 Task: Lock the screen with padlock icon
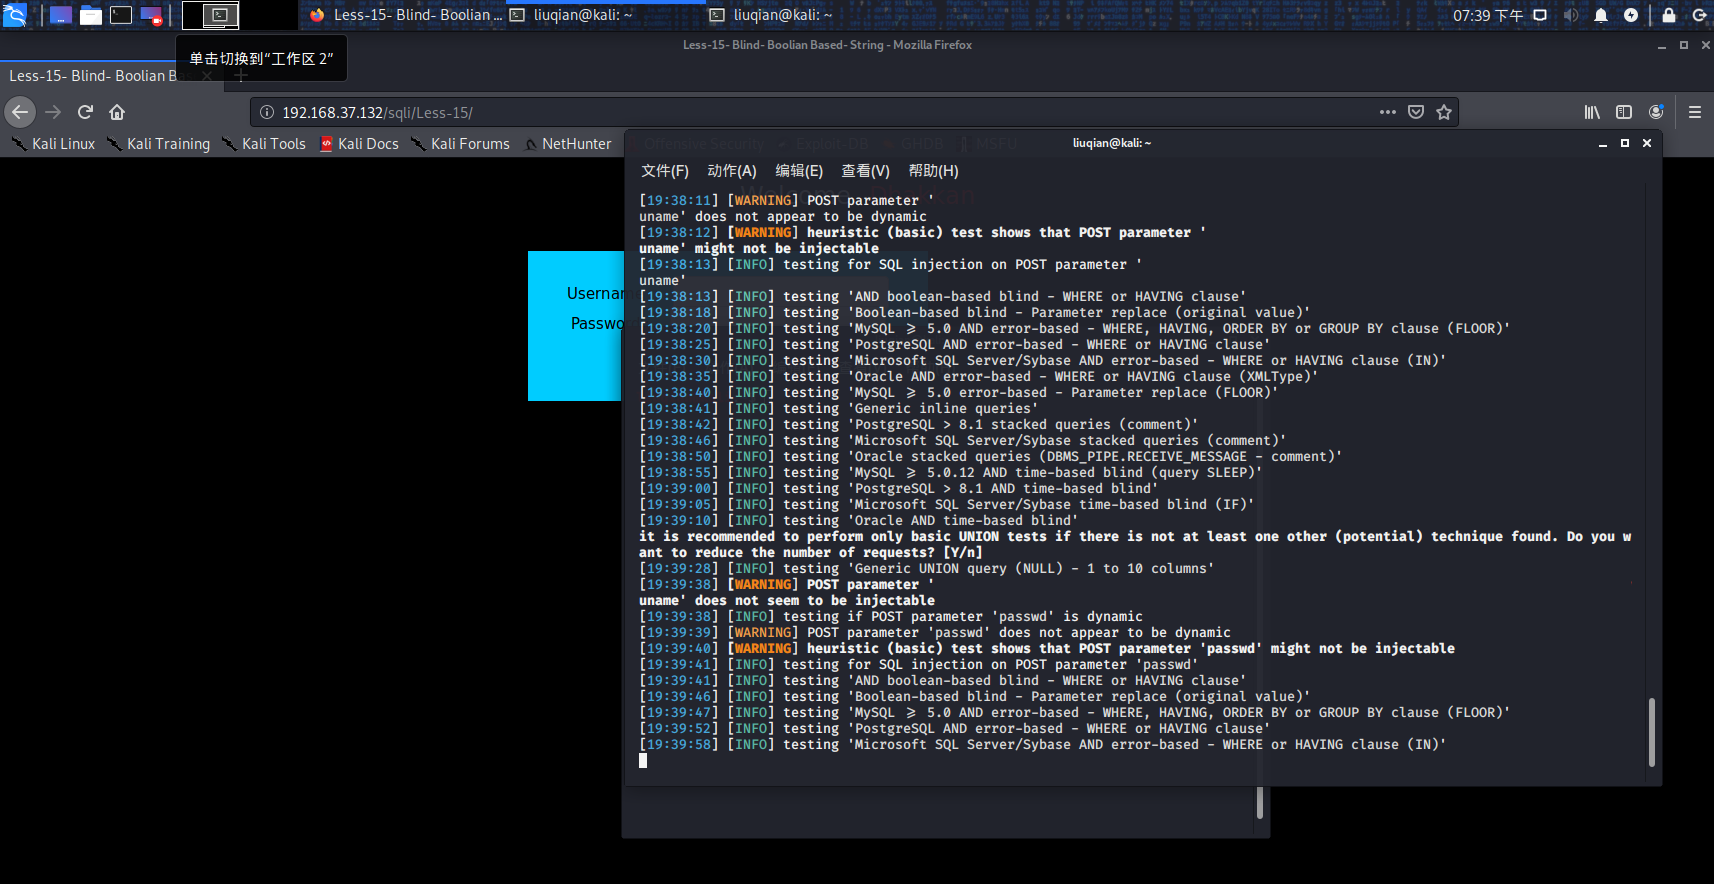(1669, 15)
